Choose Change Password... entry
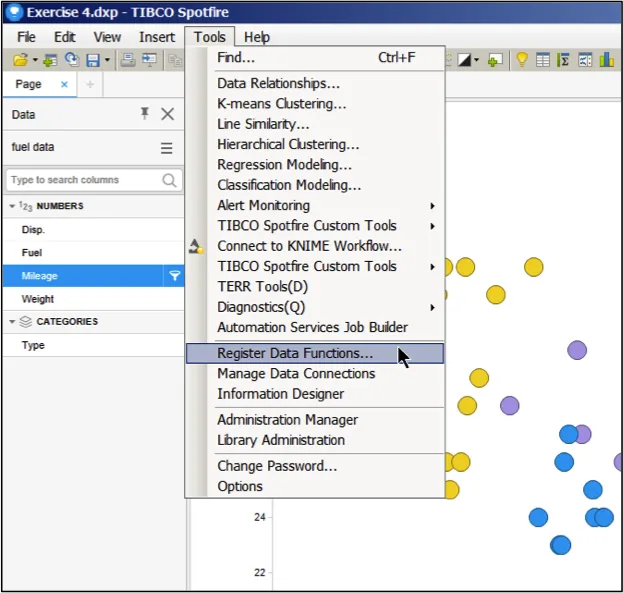The width and height of the screenshot is (623, 593). point(315,466)
